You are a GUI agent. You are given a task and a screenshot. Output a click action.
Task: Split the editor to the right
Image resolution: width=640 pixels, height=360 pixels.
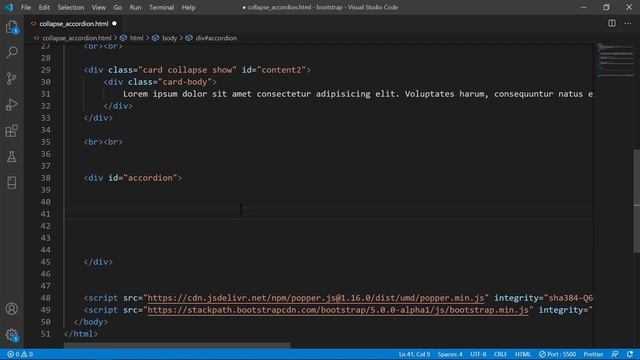pos(611,23)
